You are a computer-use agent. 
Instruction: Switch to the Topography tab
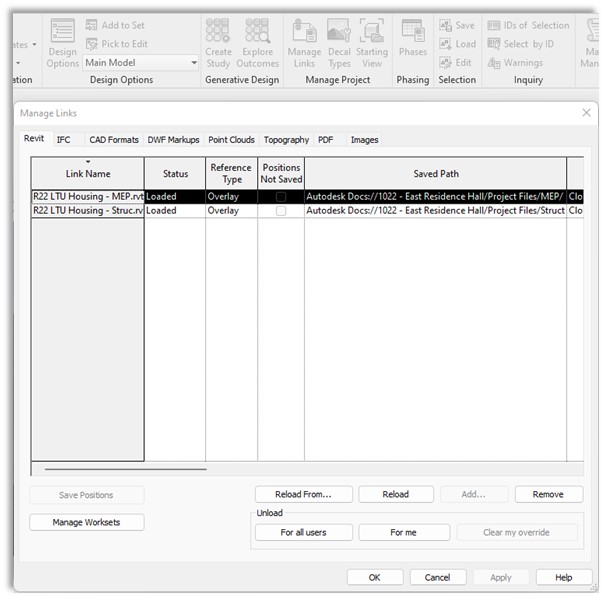[287, 140]
